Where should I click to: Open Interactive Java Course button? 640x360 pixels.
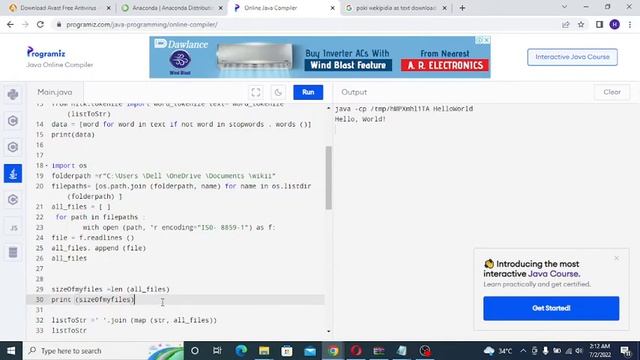click(x=572, y=57)
